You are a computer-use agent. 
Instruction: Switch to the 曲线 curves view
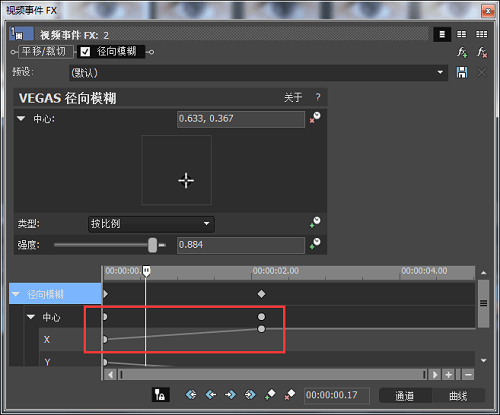(458, 396)
